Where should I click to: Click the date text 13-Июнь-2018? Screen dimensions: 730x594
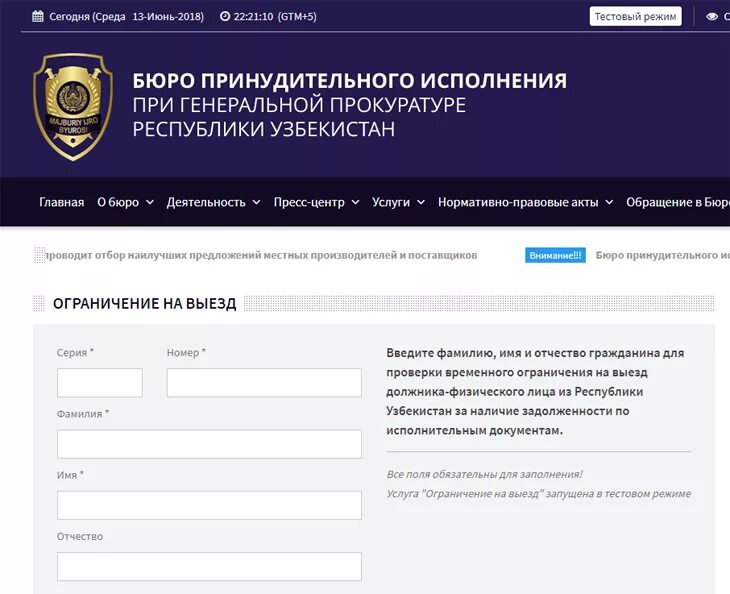coord(168,17)
